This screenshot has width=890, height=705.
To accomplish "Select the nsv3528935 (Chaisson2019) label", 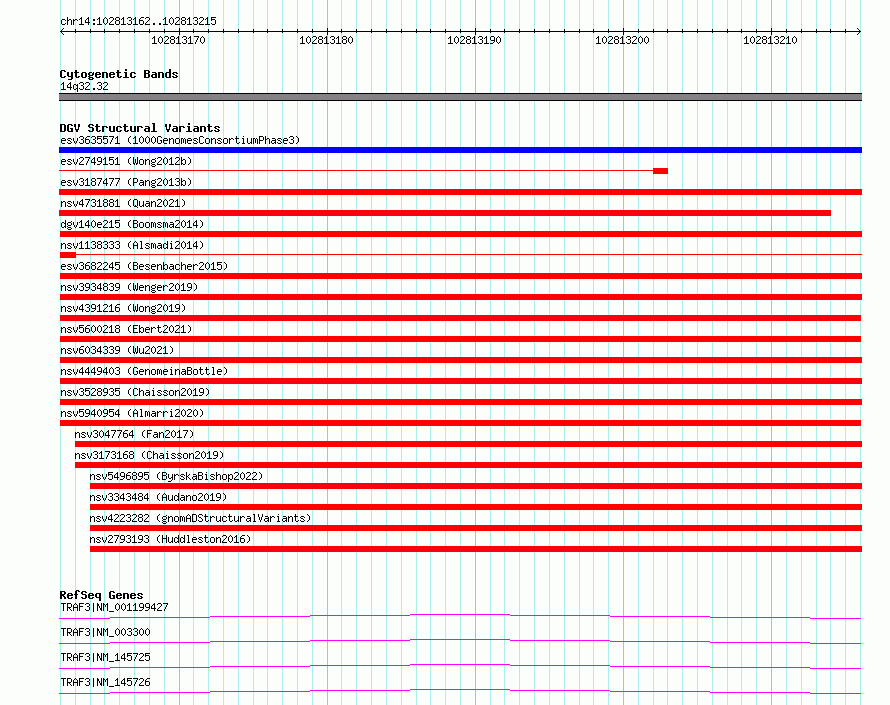I will pos(135,392).
